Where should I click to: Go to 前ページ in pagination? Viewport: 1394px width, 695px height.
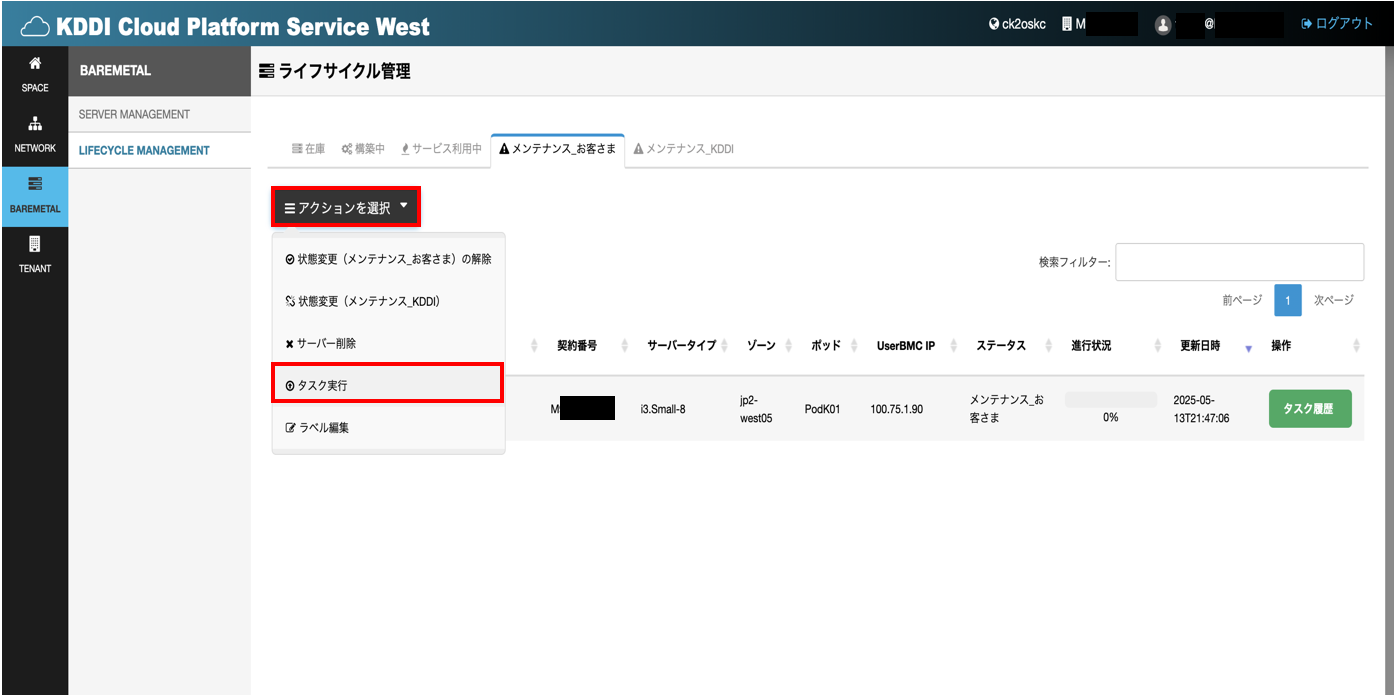tap(1242, 300)
